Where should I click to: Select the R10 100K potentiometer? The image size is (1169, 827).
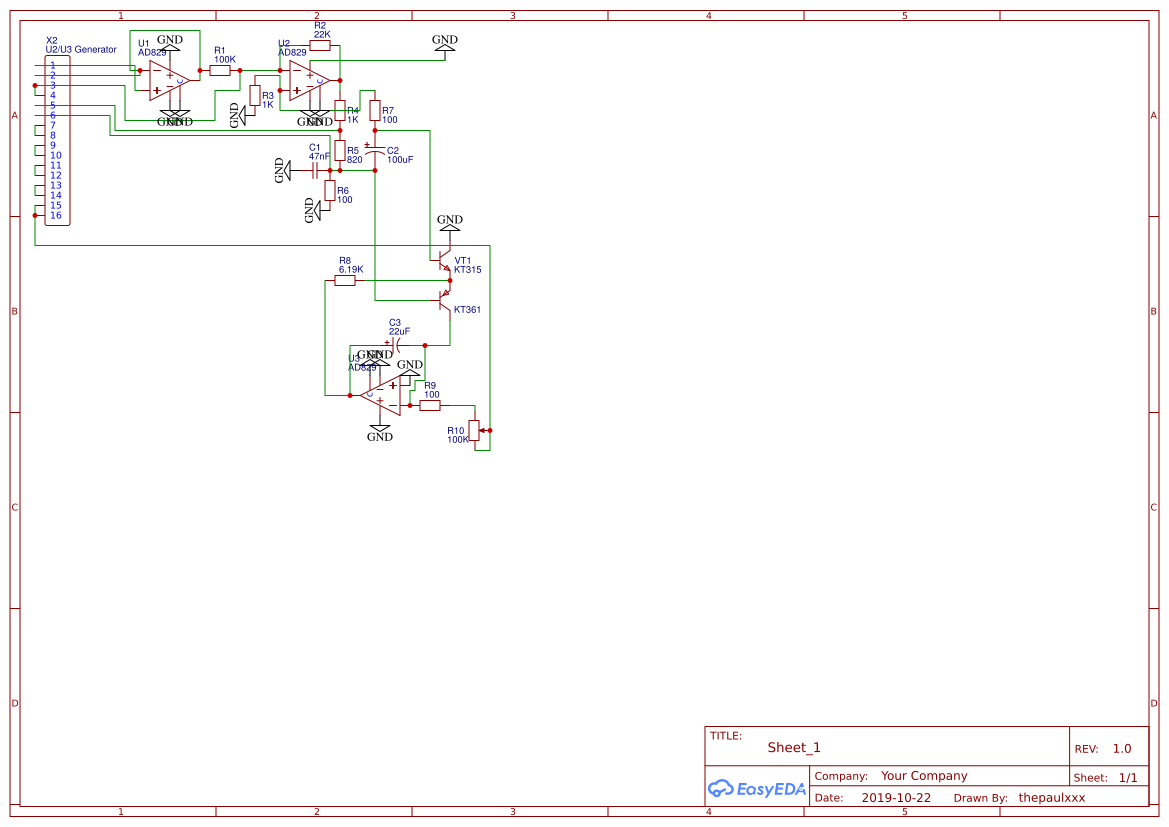click(475, 432)
